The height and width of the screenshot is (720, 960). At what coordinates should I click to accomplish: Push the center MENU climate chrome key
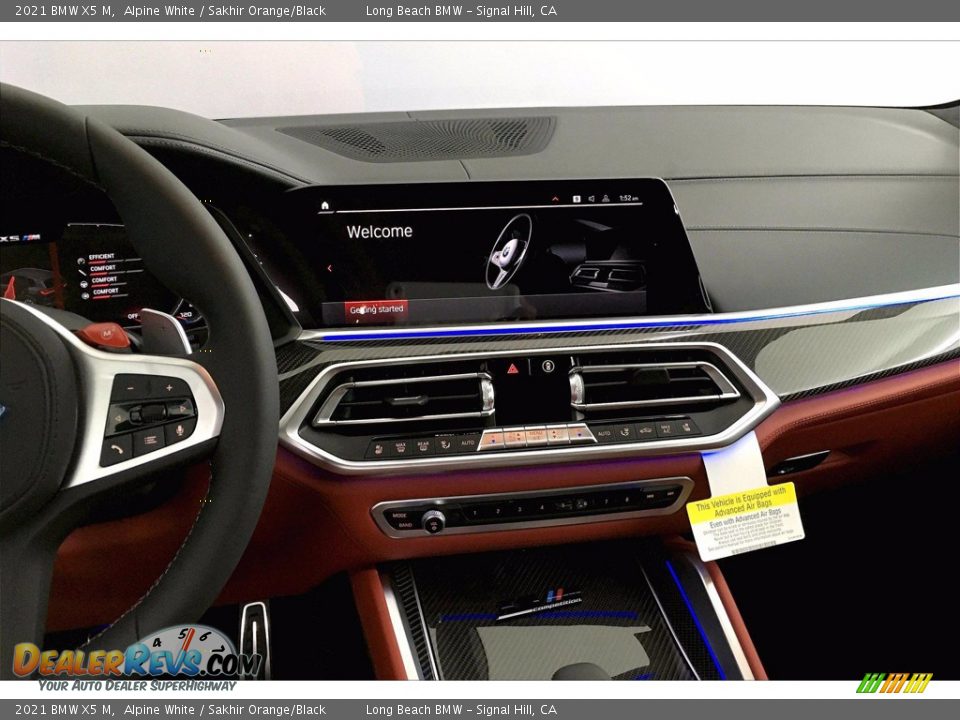tap(536, 436)
